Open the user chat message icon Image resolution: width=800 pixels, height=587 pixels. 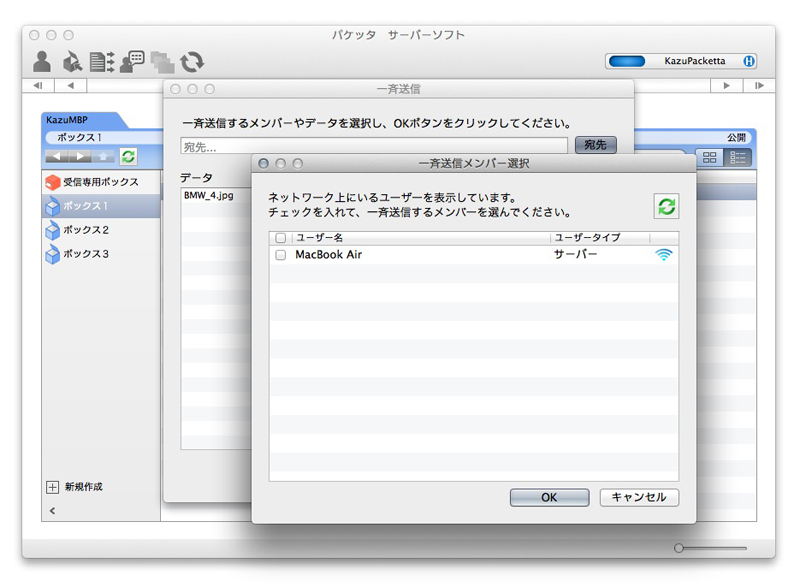[132, 62]
